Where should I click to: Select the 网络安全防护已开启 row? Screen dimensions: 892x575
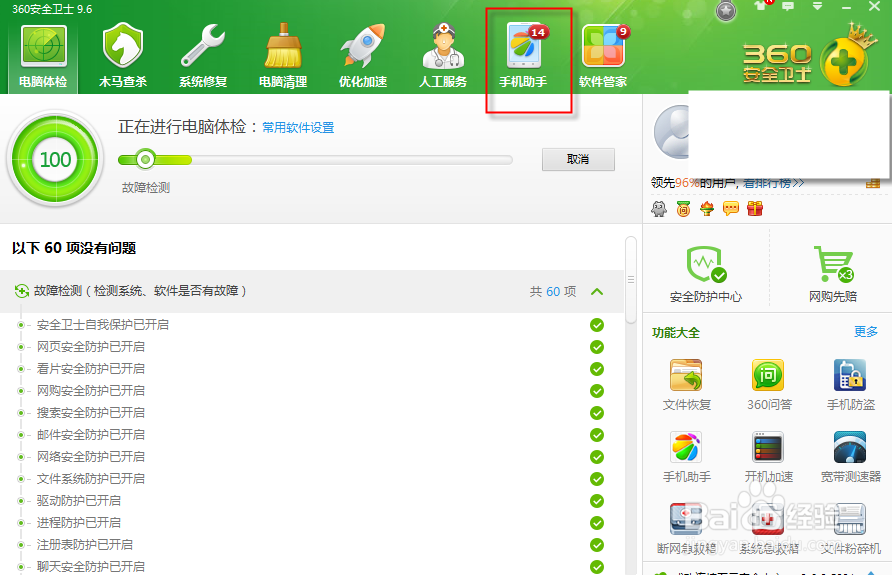click(x=312, y=457)
